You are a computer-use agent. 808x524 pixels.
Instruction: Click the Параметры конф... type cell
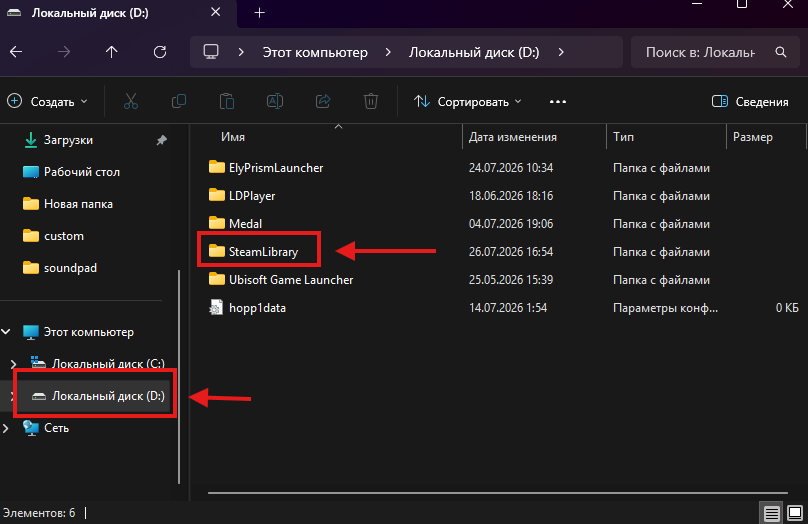click(x=665, y=308)
